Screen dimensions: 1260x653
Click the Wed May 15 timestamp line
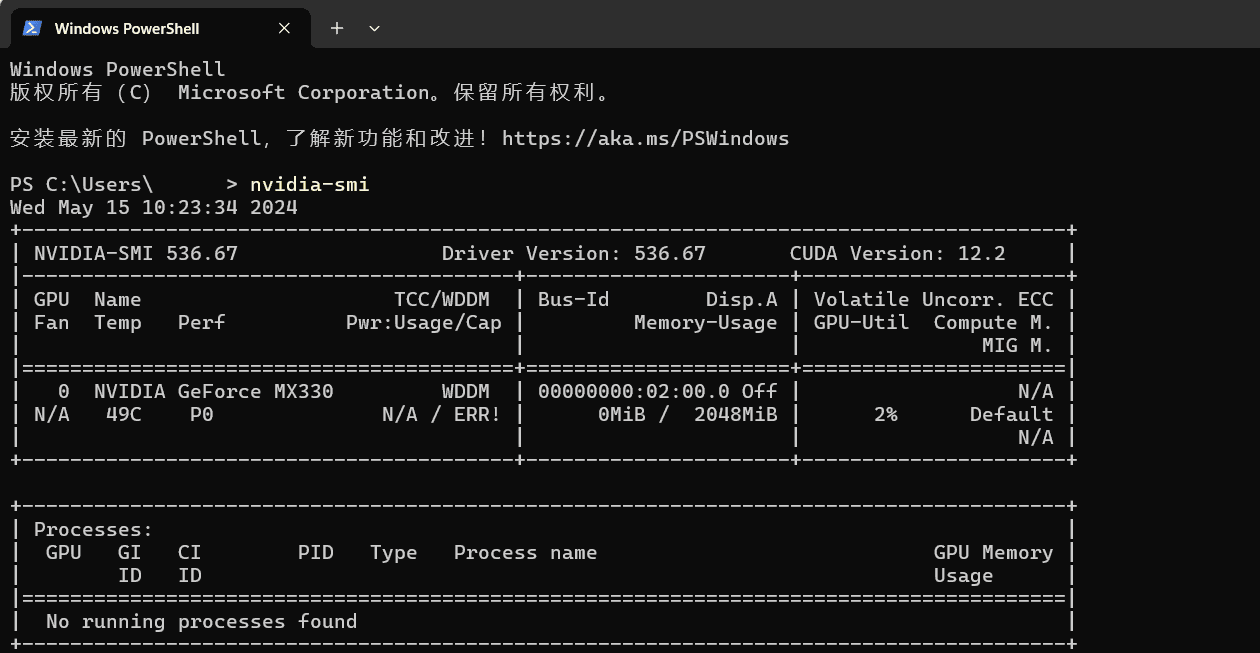click(x=153, y=208)
